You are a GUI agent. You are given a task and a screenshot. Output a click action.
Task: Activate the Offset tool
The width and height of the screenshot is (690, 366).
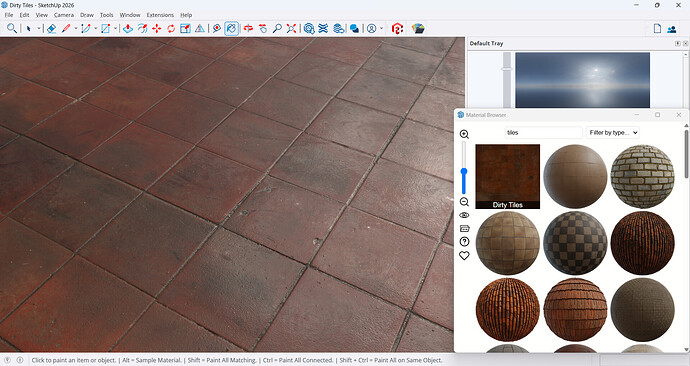pos(142,29)
